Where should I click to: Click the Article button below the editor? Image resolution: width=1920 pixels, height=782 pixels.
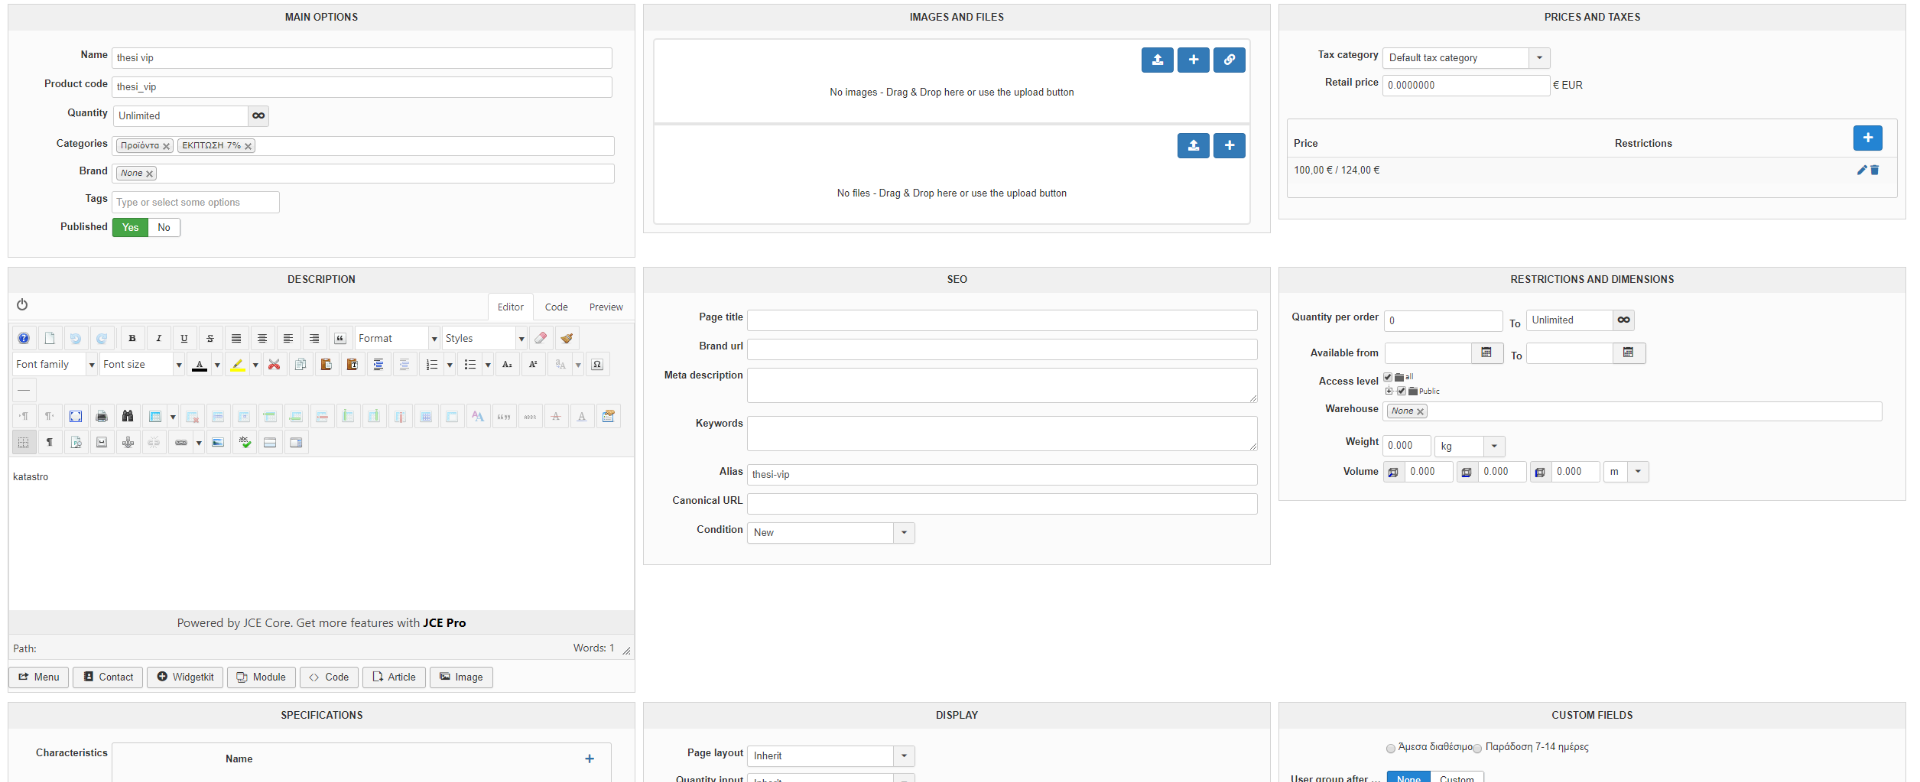coord(394,677)
